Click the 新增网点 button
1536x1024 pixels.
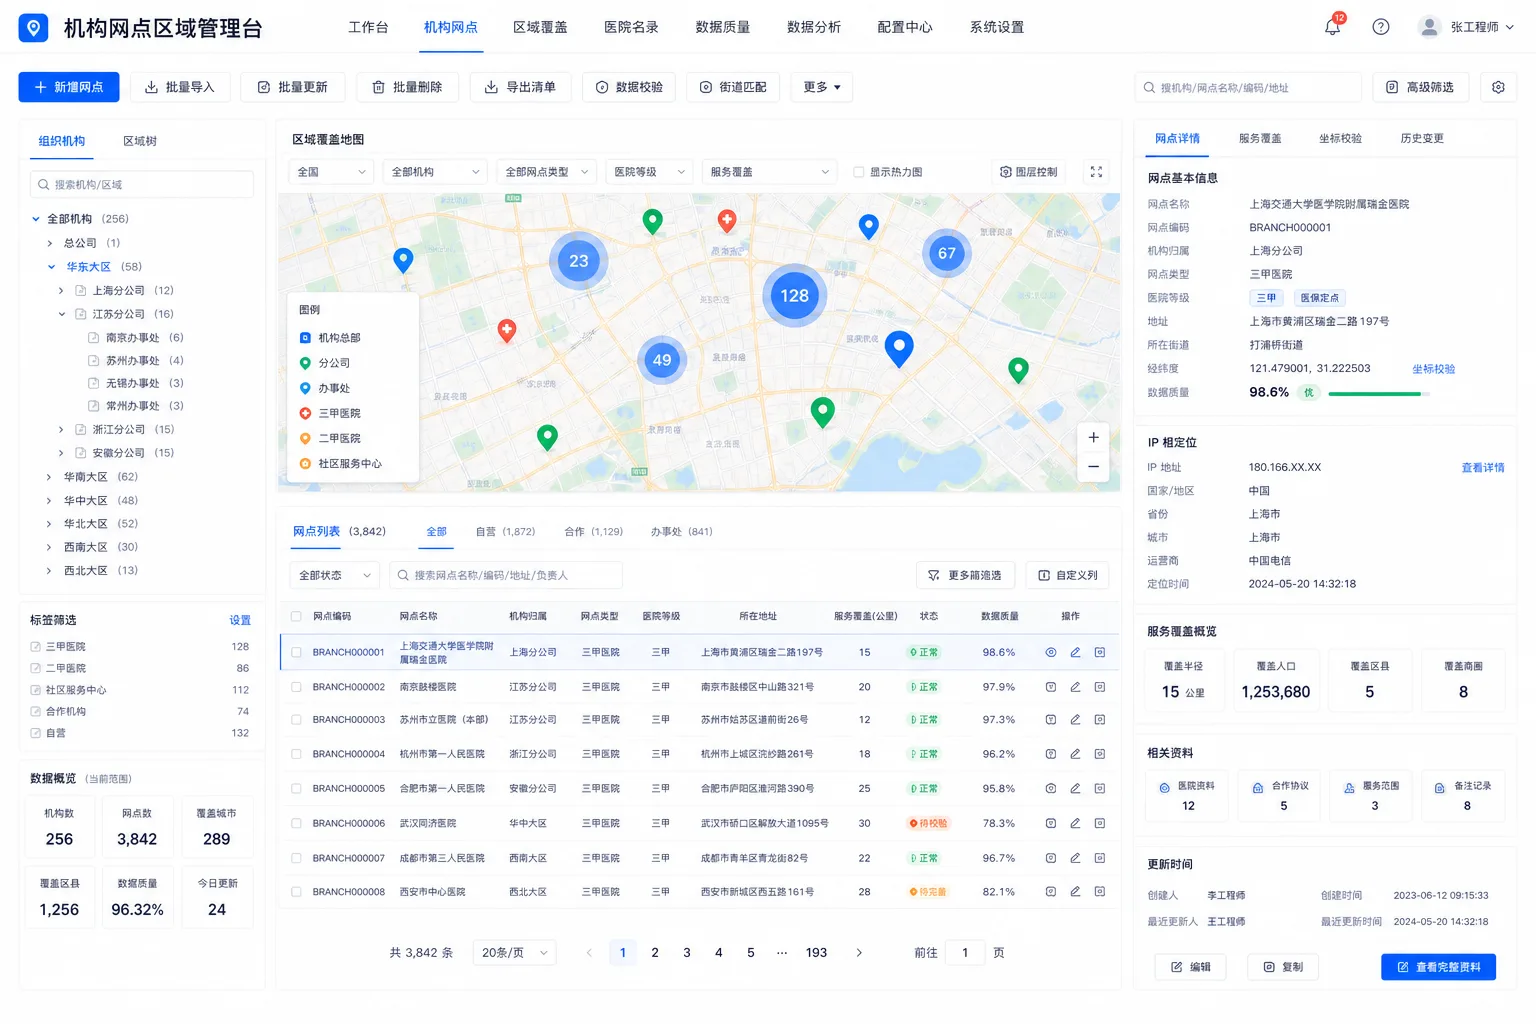coord(69,87)
